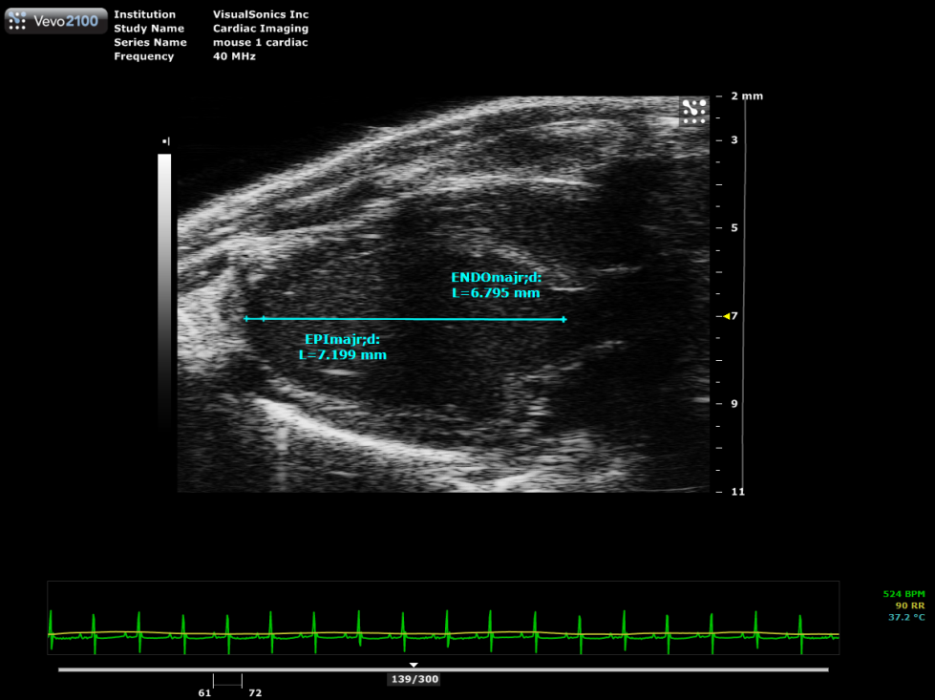The image size is (935, 700).
Task: Click the 37.2 °C temperature readout
Action: [906, 617]
